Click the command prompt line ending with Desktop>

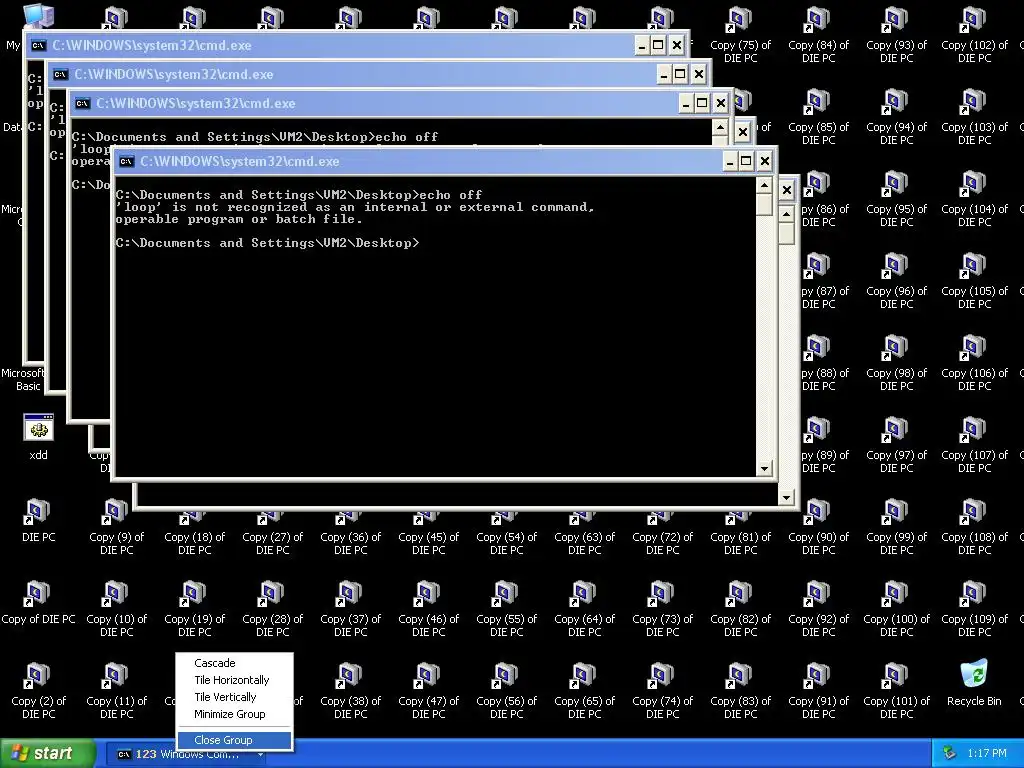[267, 243]
